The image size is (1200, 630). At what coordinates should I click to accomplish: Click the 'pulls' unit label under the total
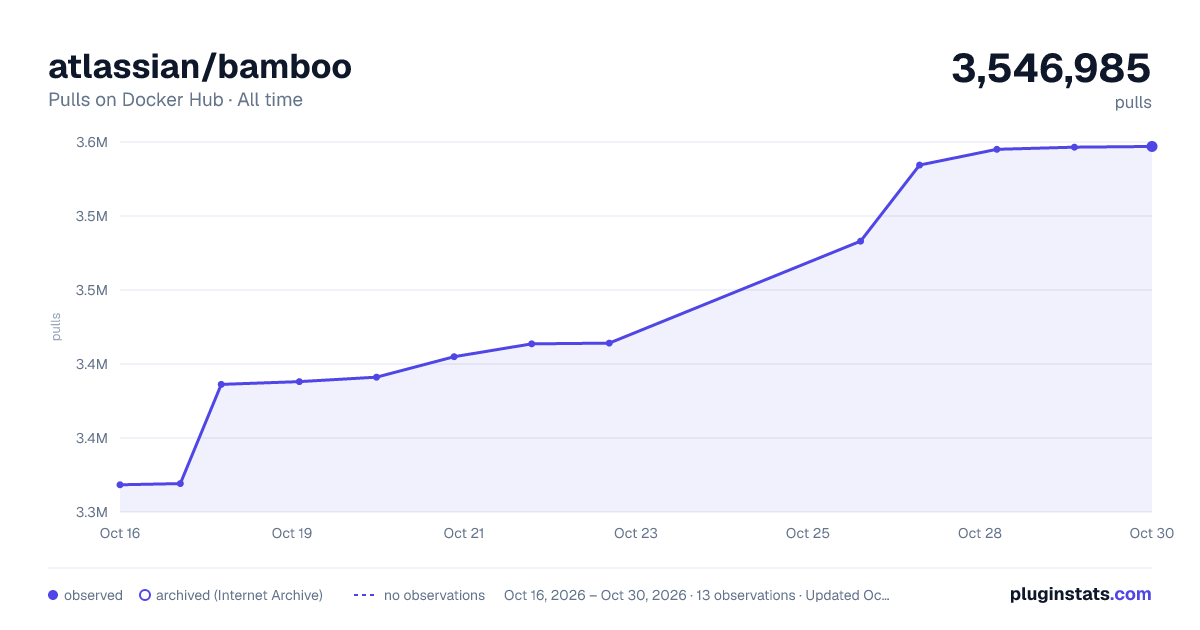[x=1133, y=102]
